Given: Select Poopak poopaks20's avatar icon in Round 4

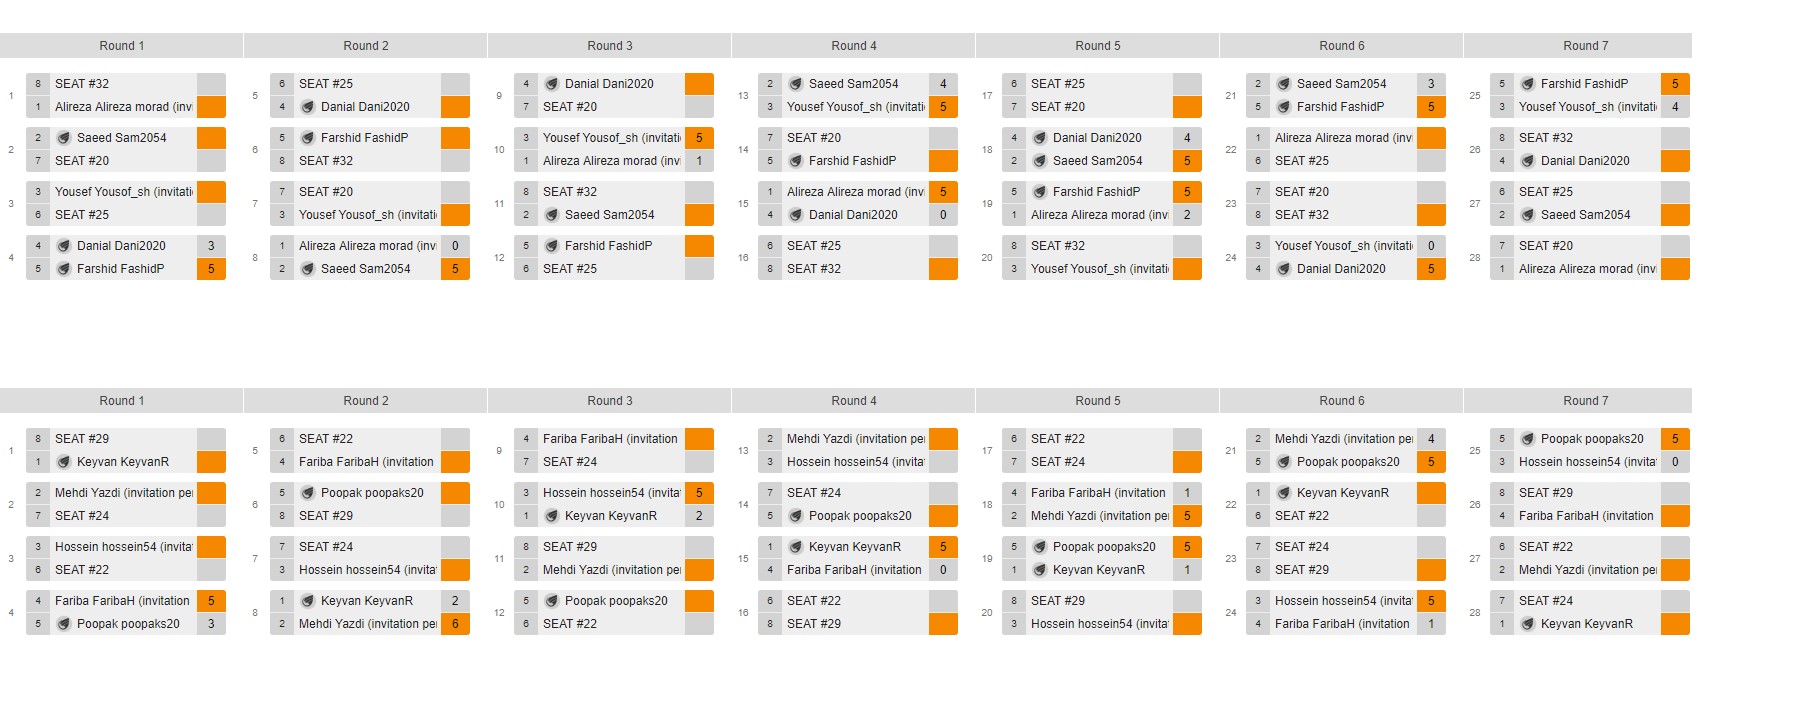Looking at the screenshot, I should click(x=796, y=516).
